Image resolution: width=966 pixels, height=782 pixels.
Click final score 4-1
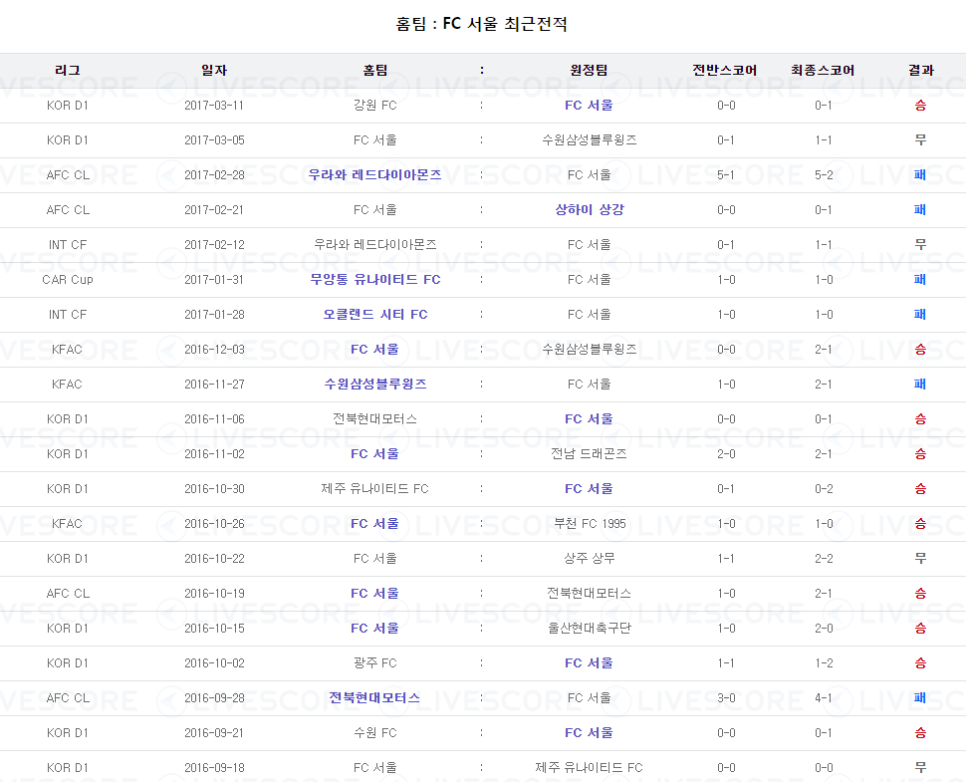point(823,698)
